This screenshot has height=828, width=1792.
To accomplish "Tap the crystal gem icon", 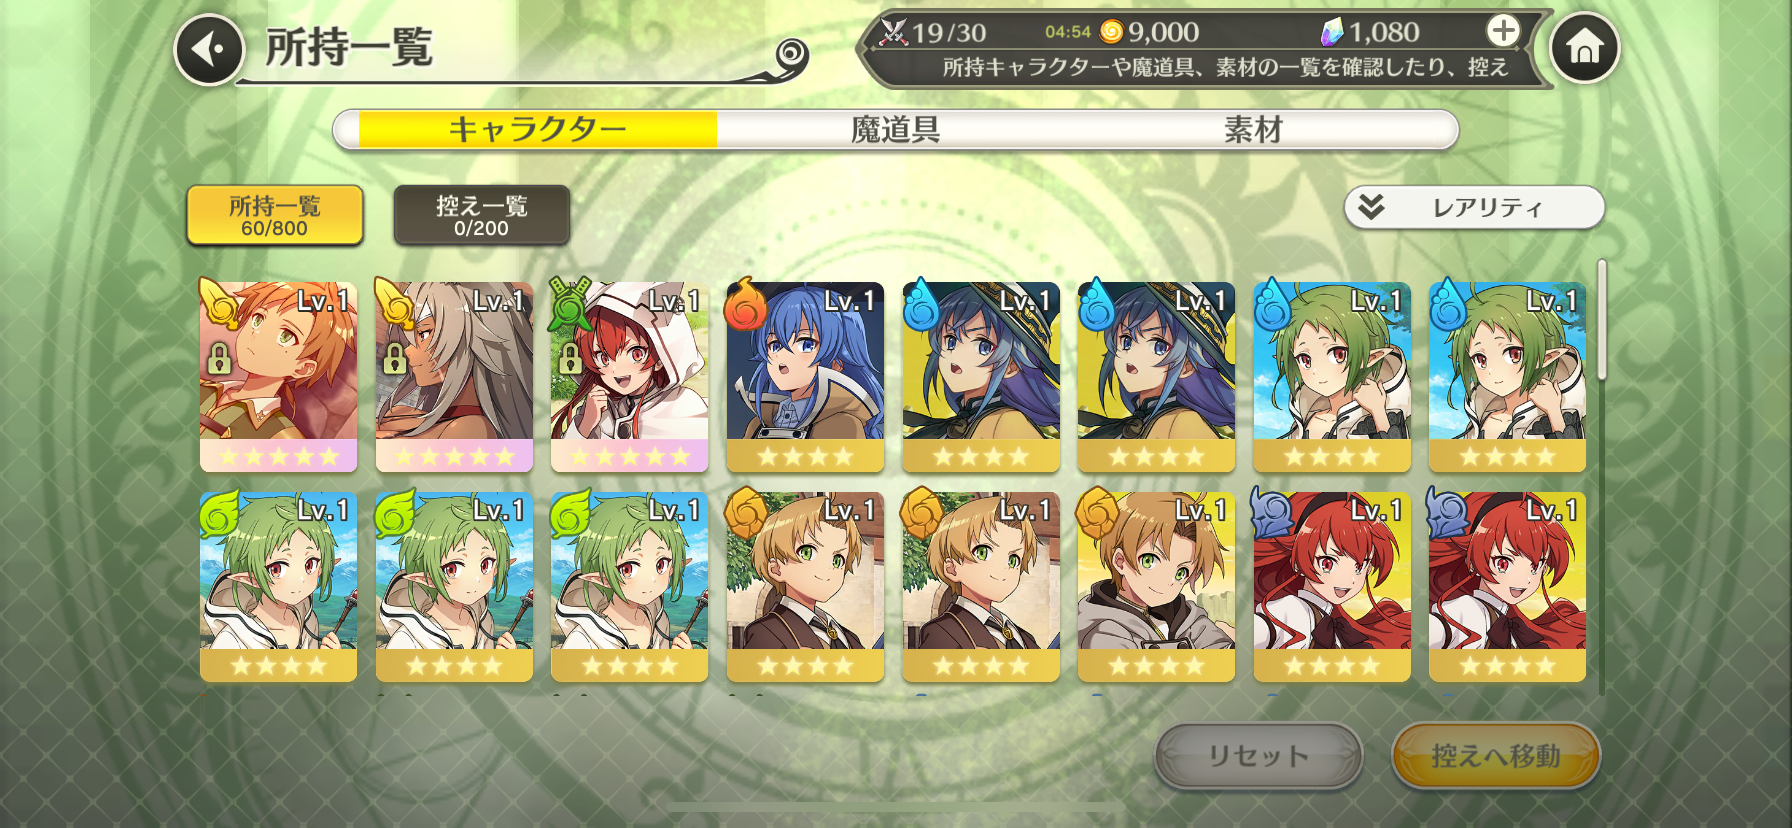I will [1332, 32].
